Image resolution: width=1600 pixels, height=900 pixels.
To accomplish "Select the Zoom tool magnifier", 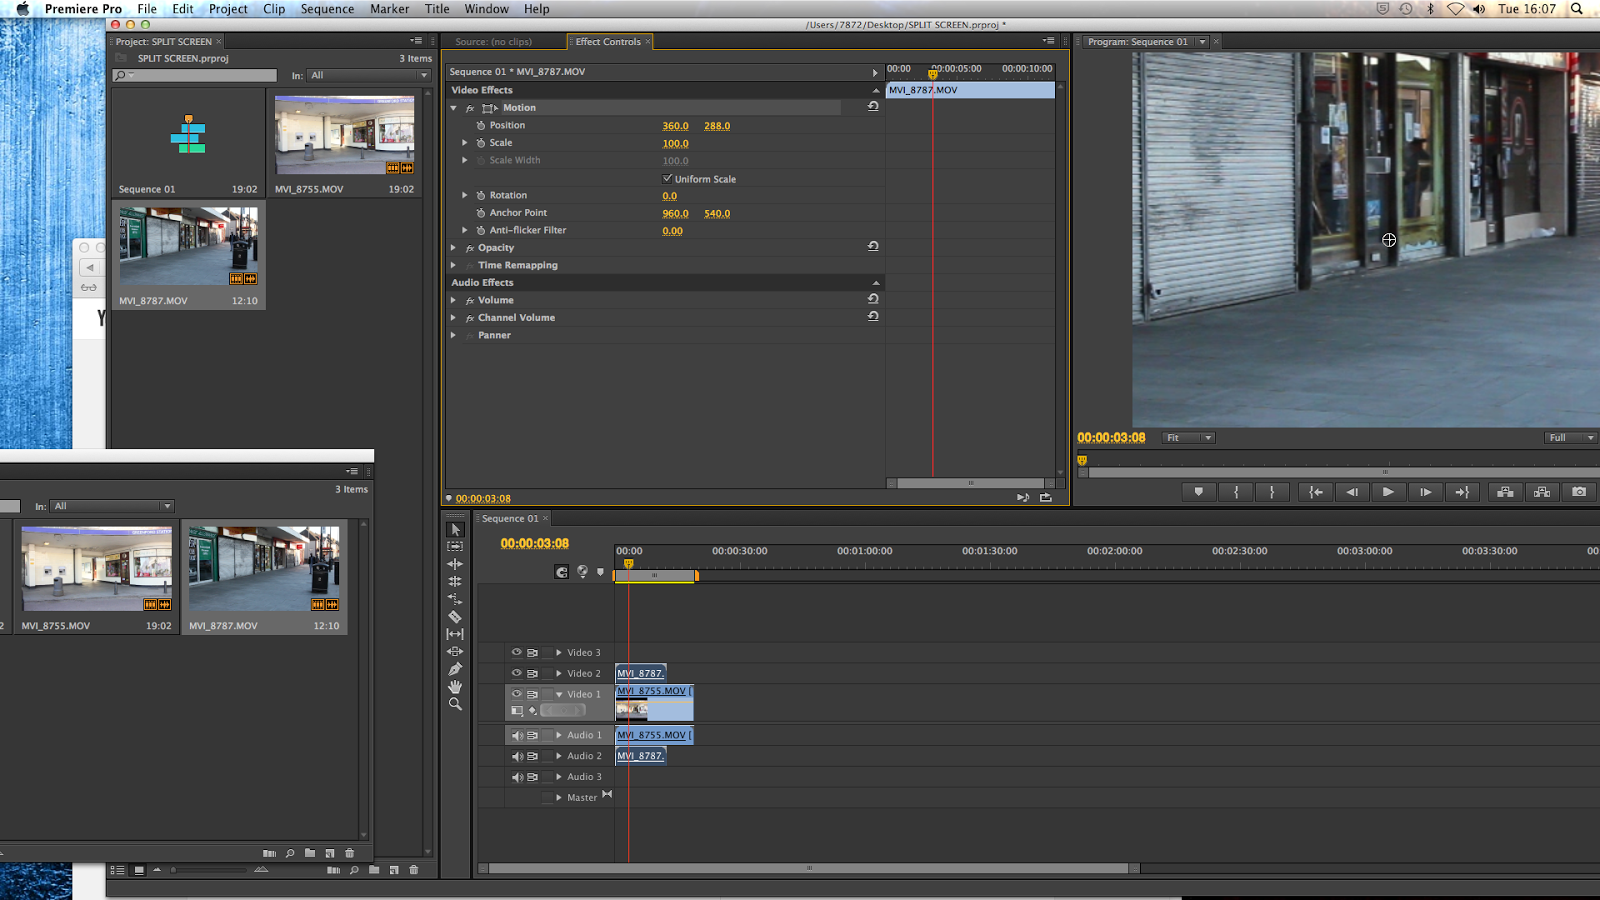I will click(x=455, y=704).
